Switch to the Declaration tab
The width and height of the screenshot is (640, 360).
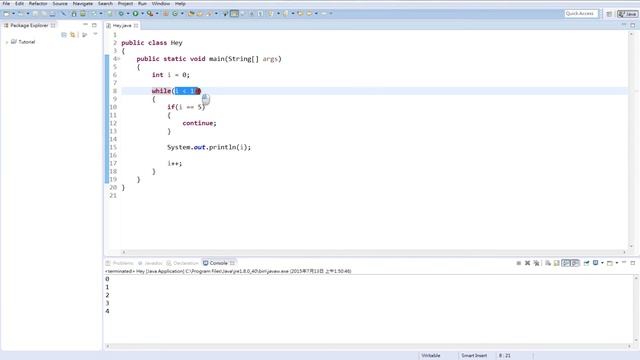[183, 263]
